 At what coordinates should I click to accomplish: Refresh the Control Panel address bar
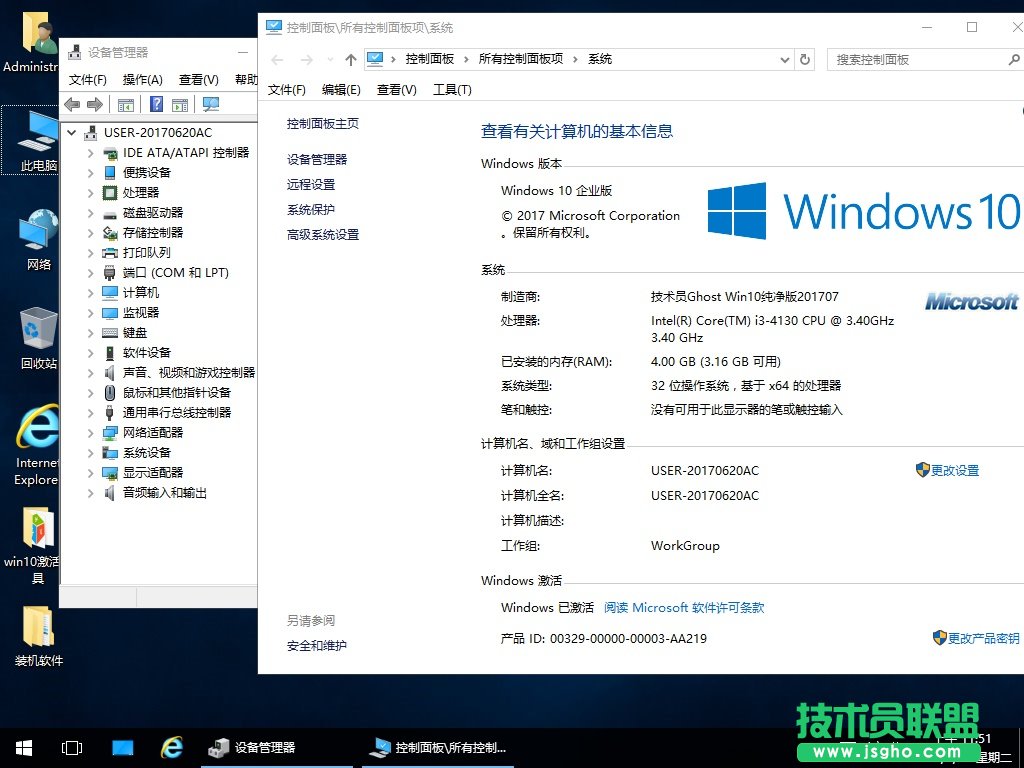805,59
